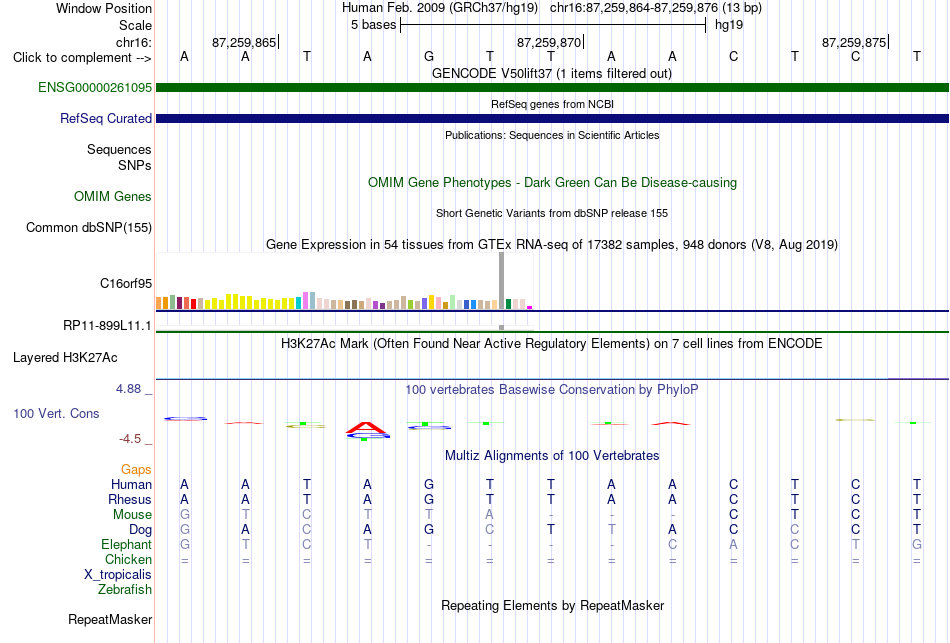Click the G base in the Human alignment row

(428, 484)
